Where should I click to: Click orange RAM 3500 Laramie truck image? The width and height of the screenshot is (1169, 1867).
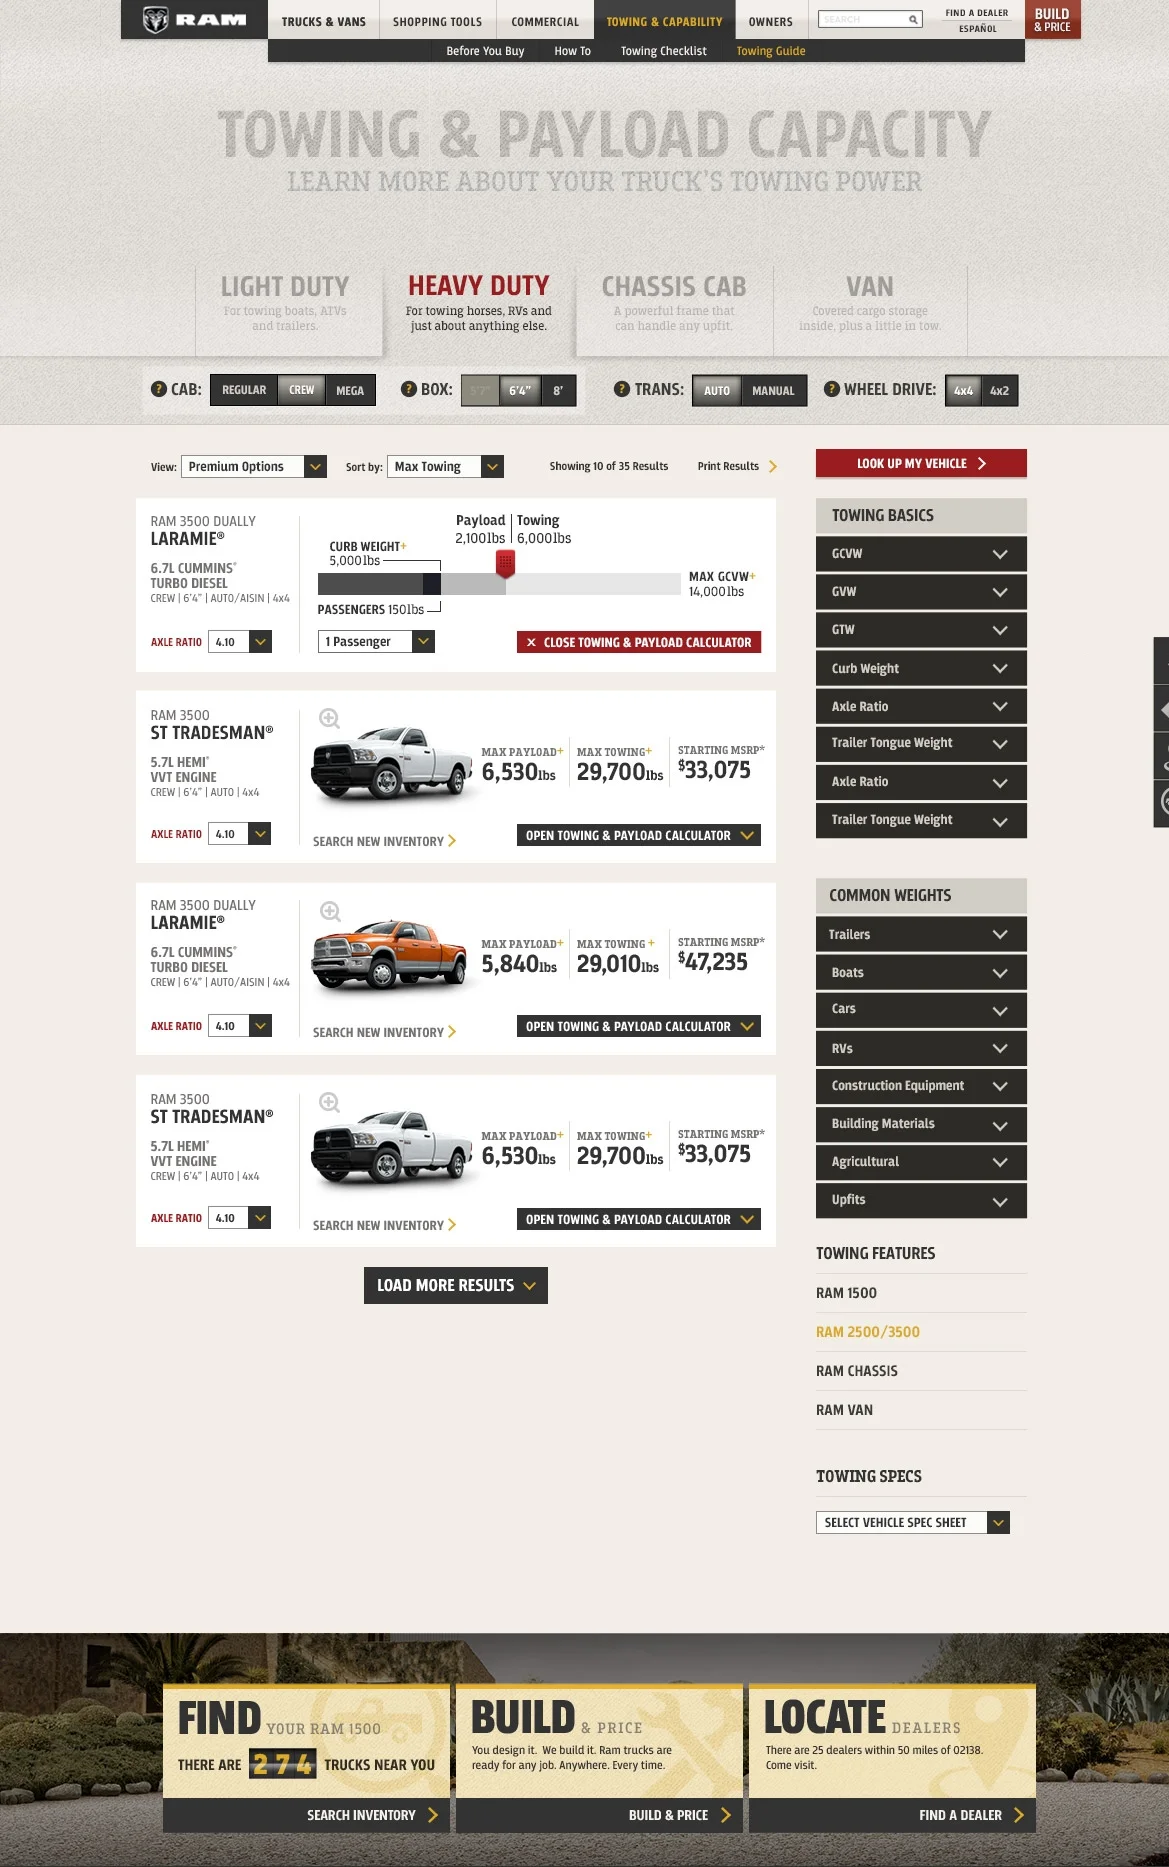point(390,955)
